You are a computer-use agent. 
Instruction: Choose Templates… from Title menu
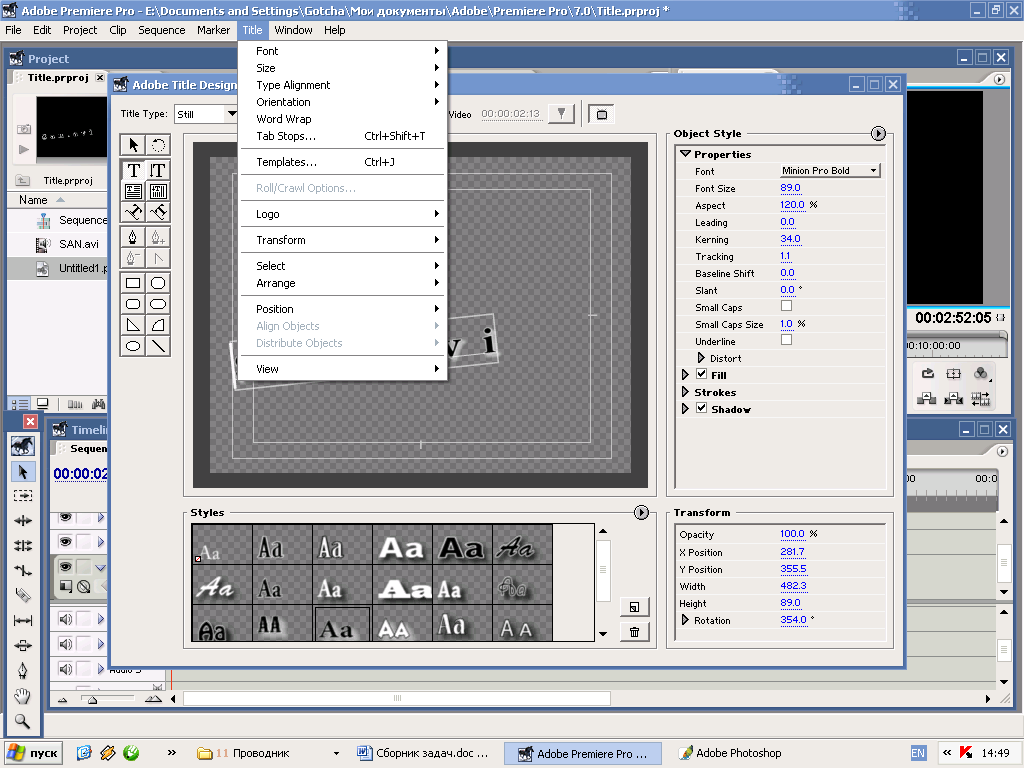pyautogui.click(x=343, y=162)
